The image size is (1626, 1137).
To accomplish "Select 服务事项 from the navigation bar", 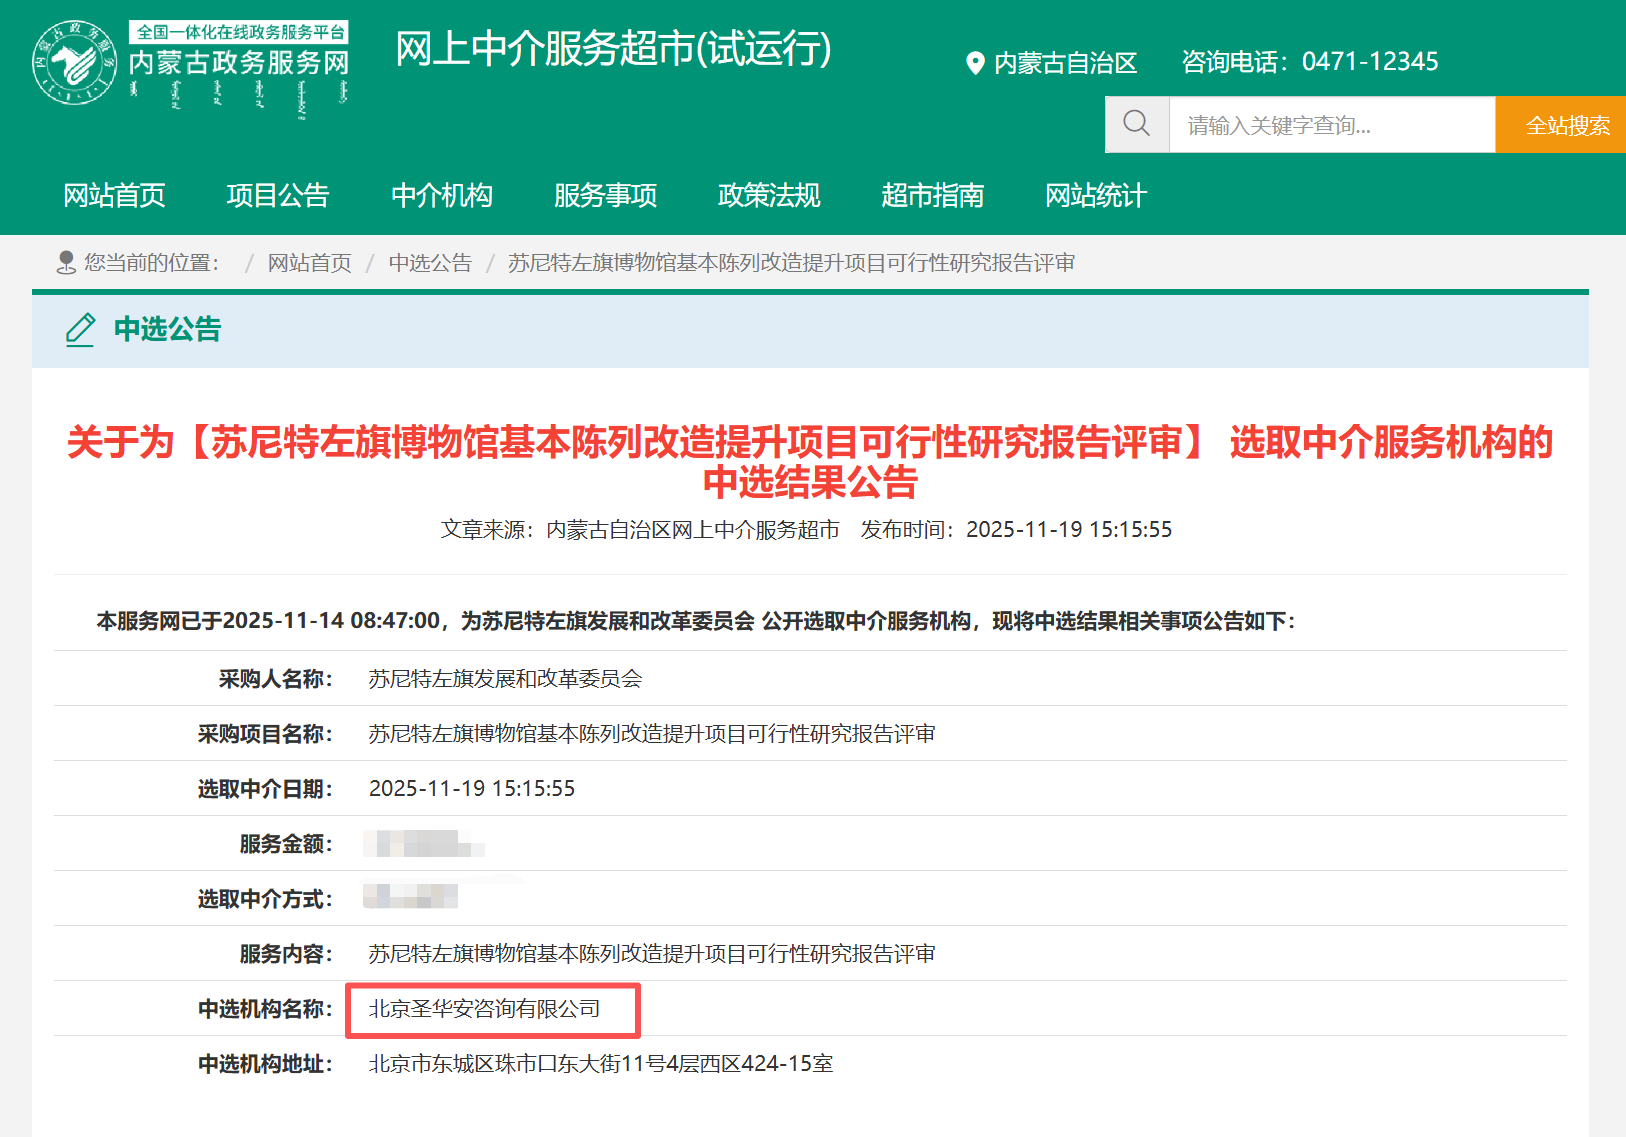I will 604,196.
